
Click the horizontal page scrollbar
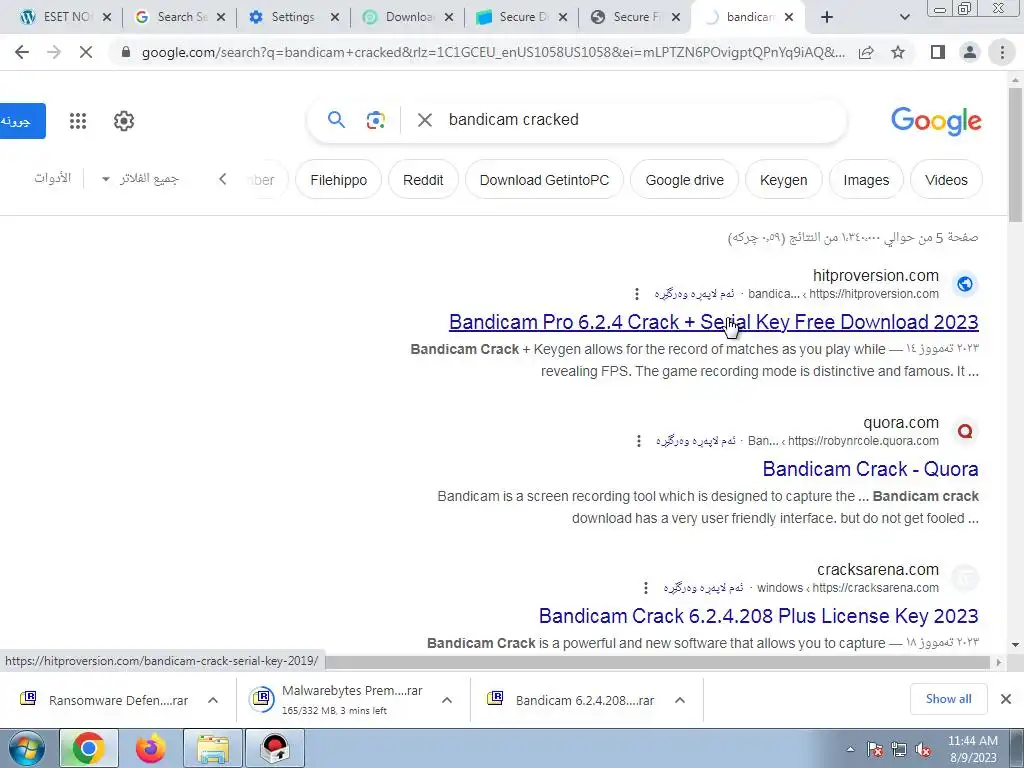[658, 662]
